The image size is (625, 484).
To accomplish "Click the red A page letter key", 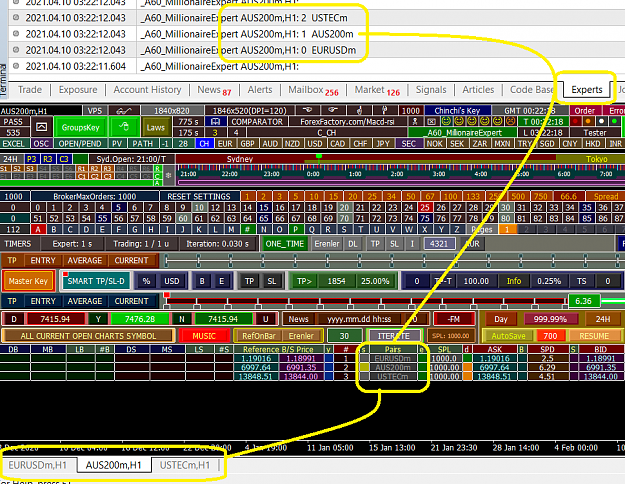I will [38, 229].
